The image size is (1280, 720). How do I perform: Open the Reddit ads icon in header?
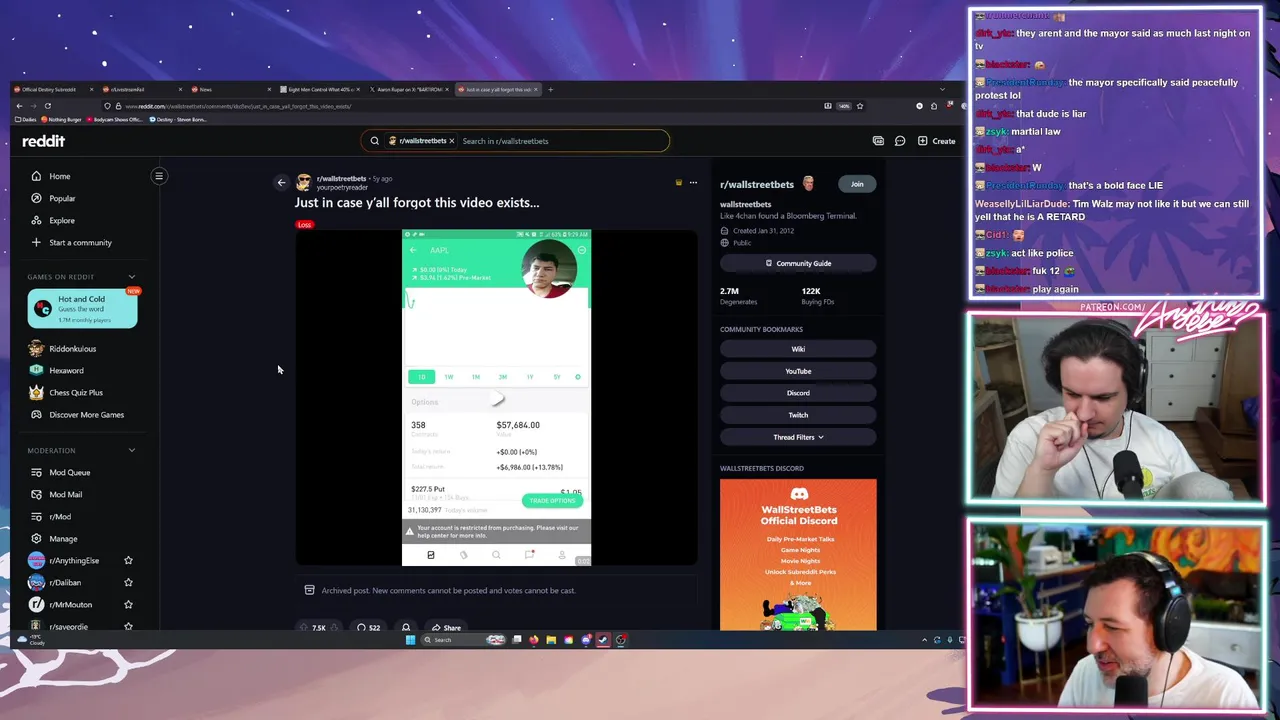878,141
